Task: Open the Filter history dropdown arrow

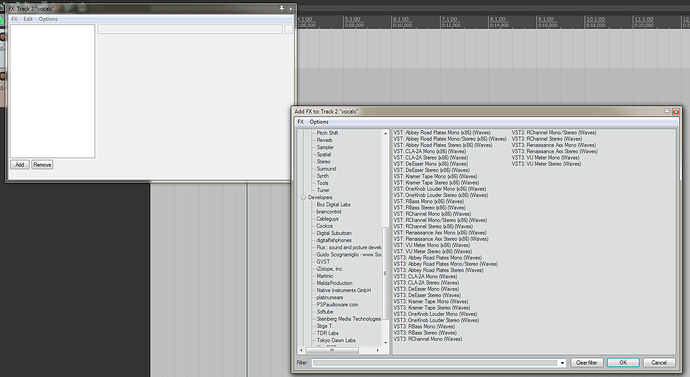Action: pyautogui.click(x=562, y=363)
